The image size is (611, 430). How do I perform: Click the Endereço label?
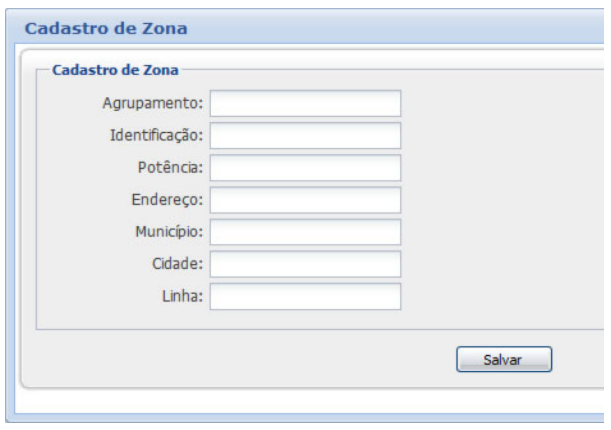[x=166, y=200]
